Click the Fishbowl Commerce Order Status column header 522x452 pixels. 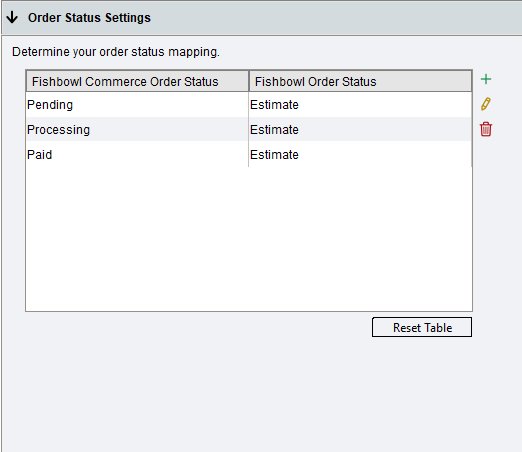[x=137, y=81]
